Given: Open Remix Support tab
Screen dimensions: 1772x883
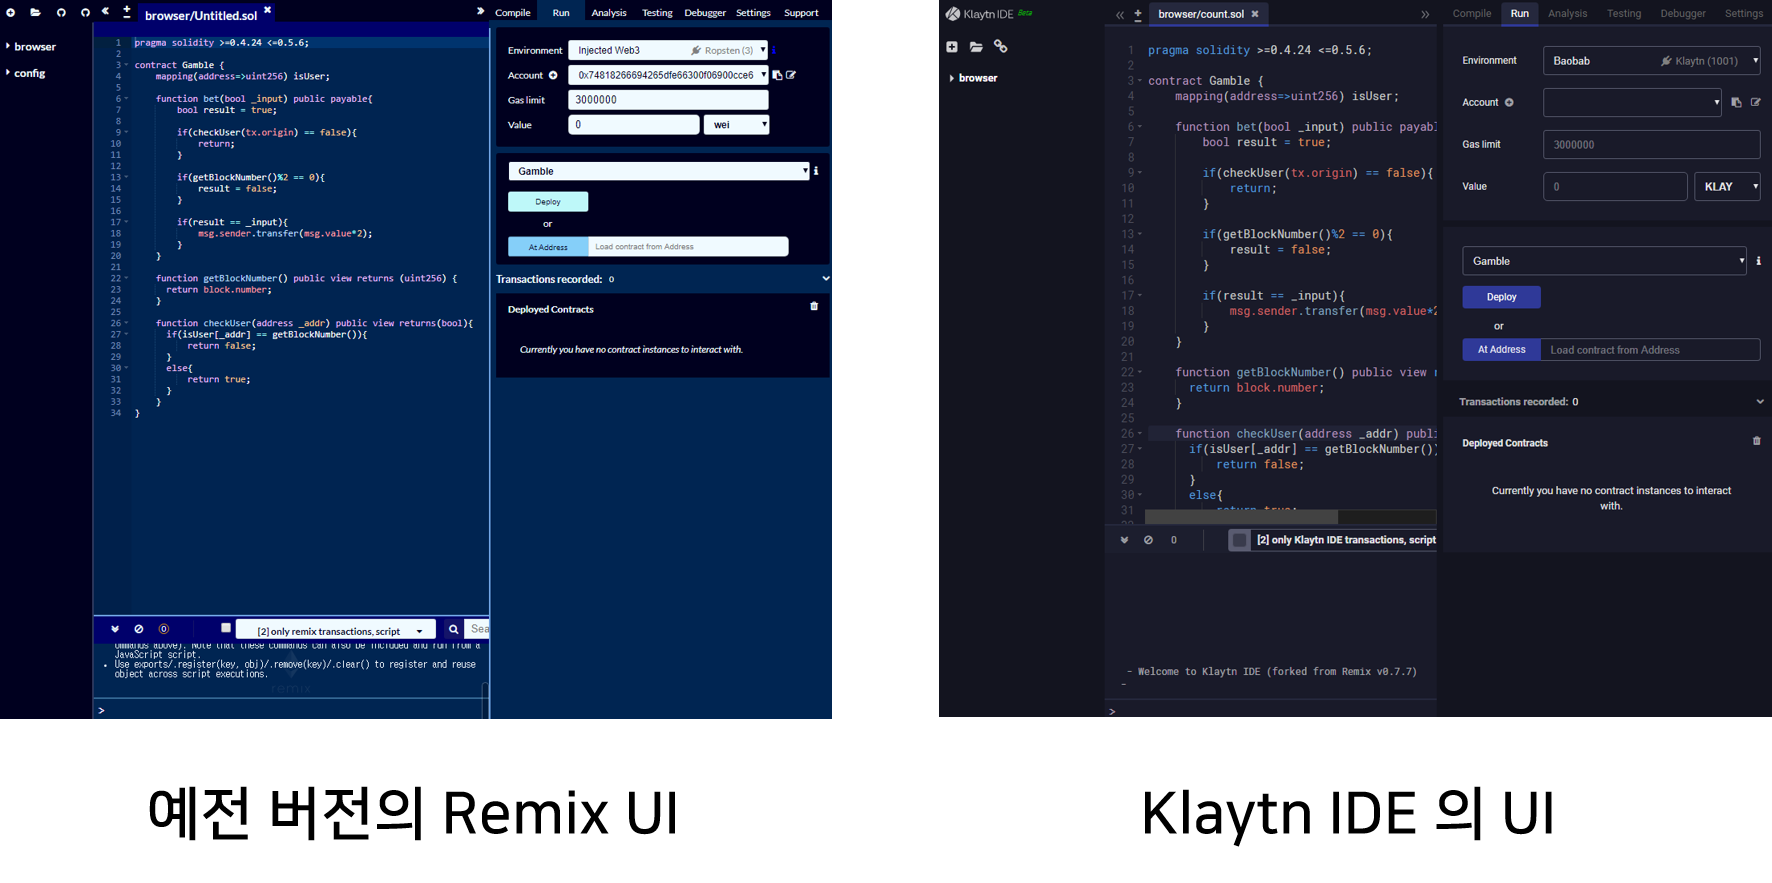Looking at the screenshot, I should tap(801, 13).
